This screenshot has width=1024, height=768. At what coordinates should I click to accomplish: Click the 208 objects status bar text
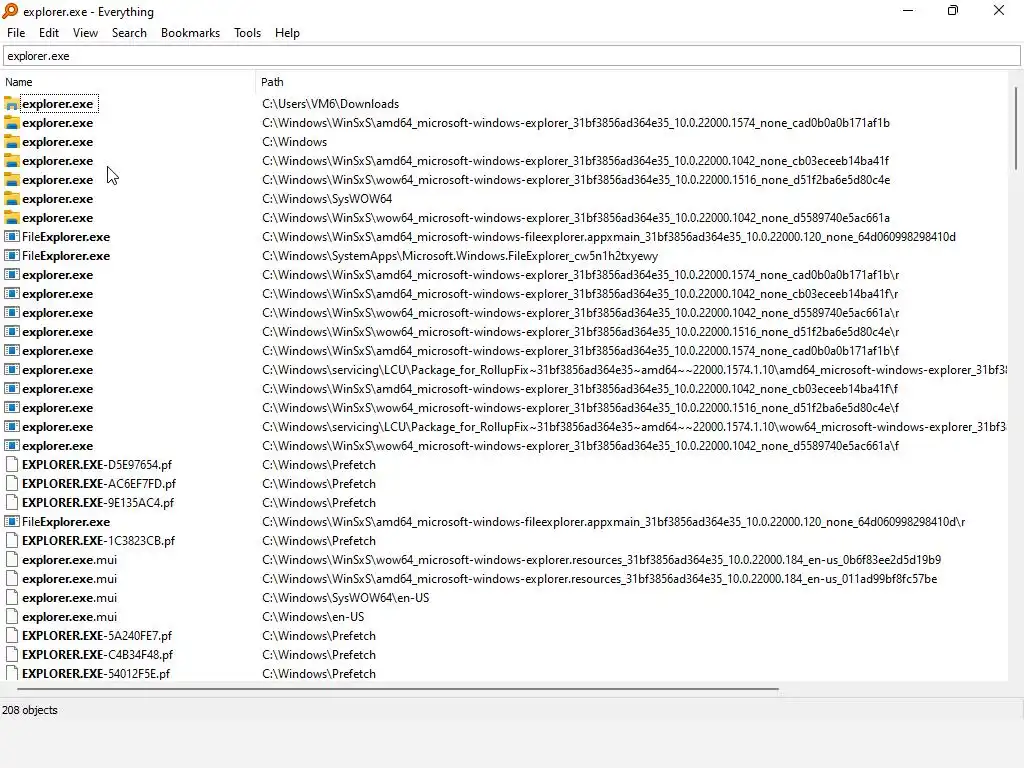click(x=29, y=710)
